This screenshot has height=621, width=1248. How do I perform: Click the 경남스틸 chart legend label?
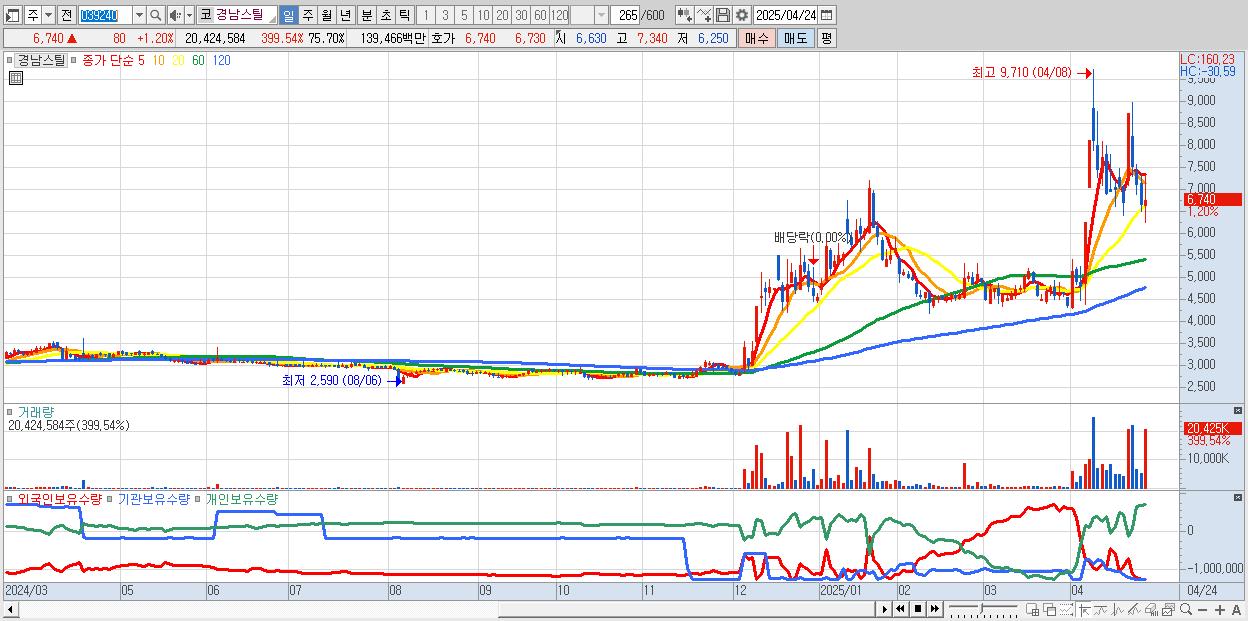coord(39,60)
